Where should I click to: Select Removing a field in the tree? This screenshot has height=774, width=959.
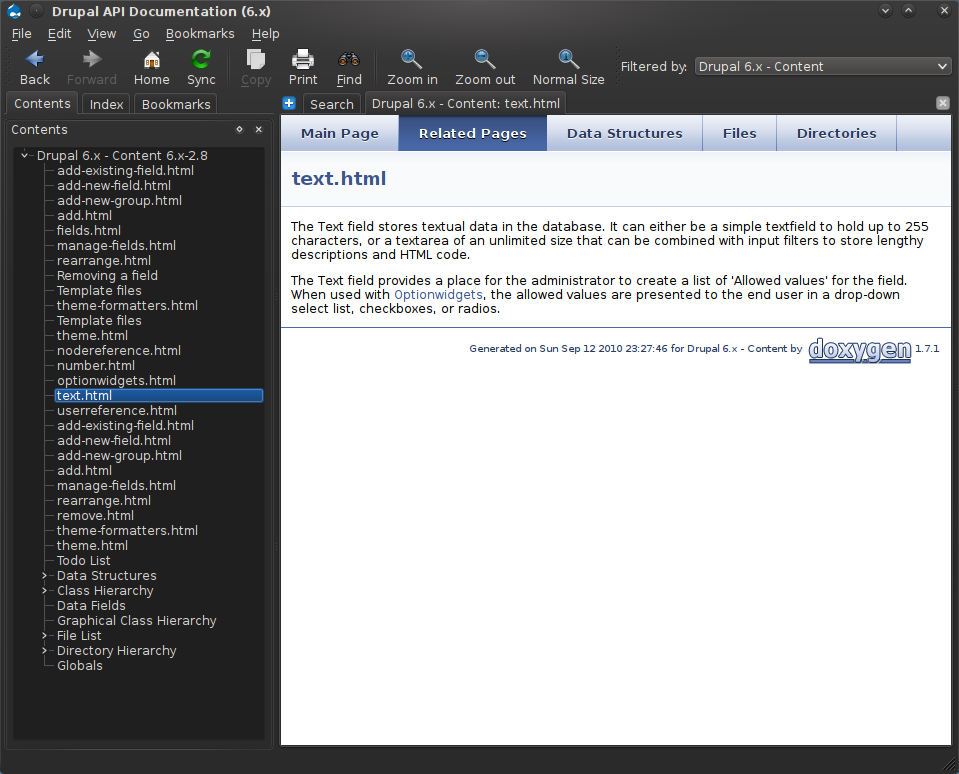click(x=107, y=276)
